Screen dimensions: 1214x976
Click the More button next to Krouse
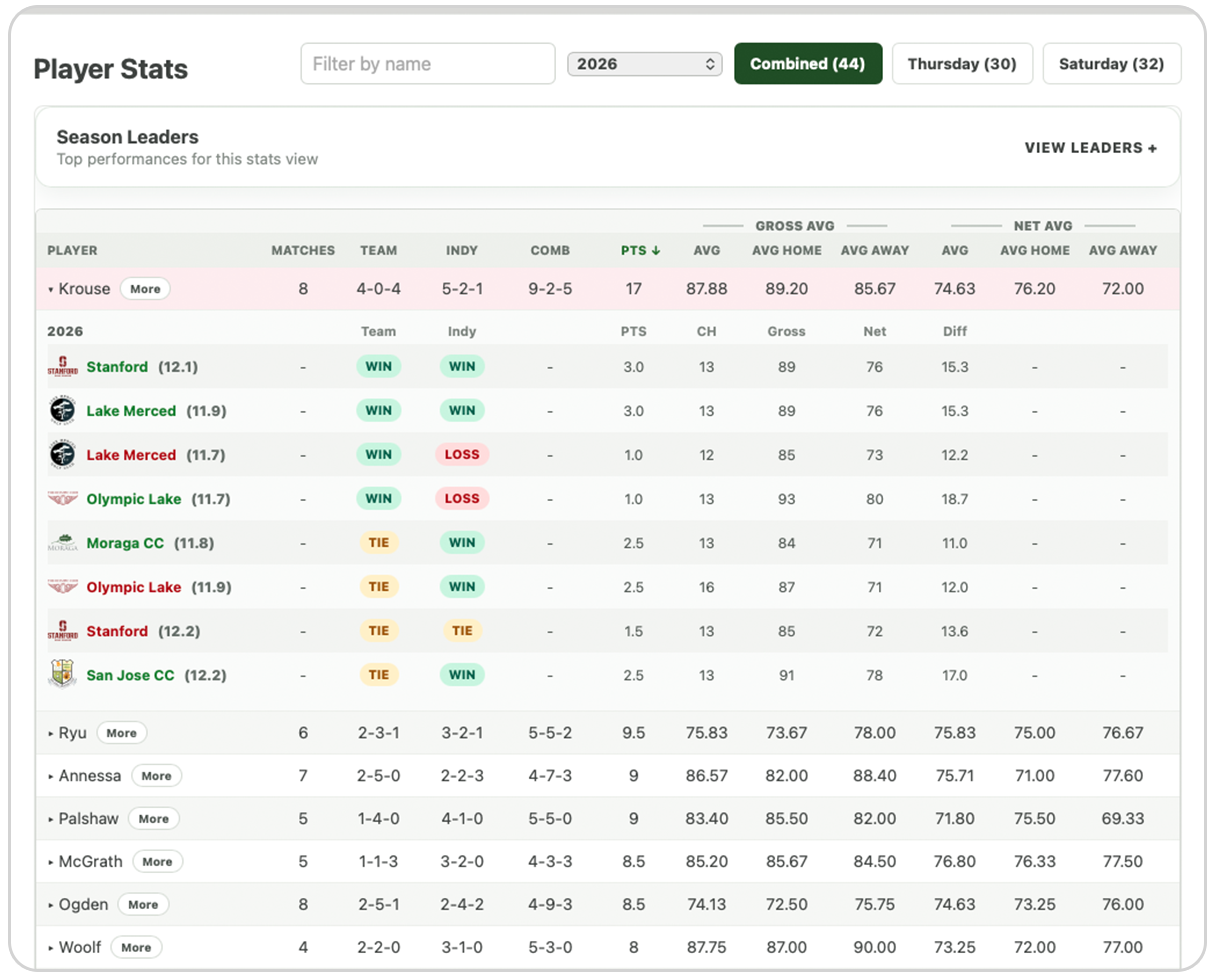coord(145,289)
